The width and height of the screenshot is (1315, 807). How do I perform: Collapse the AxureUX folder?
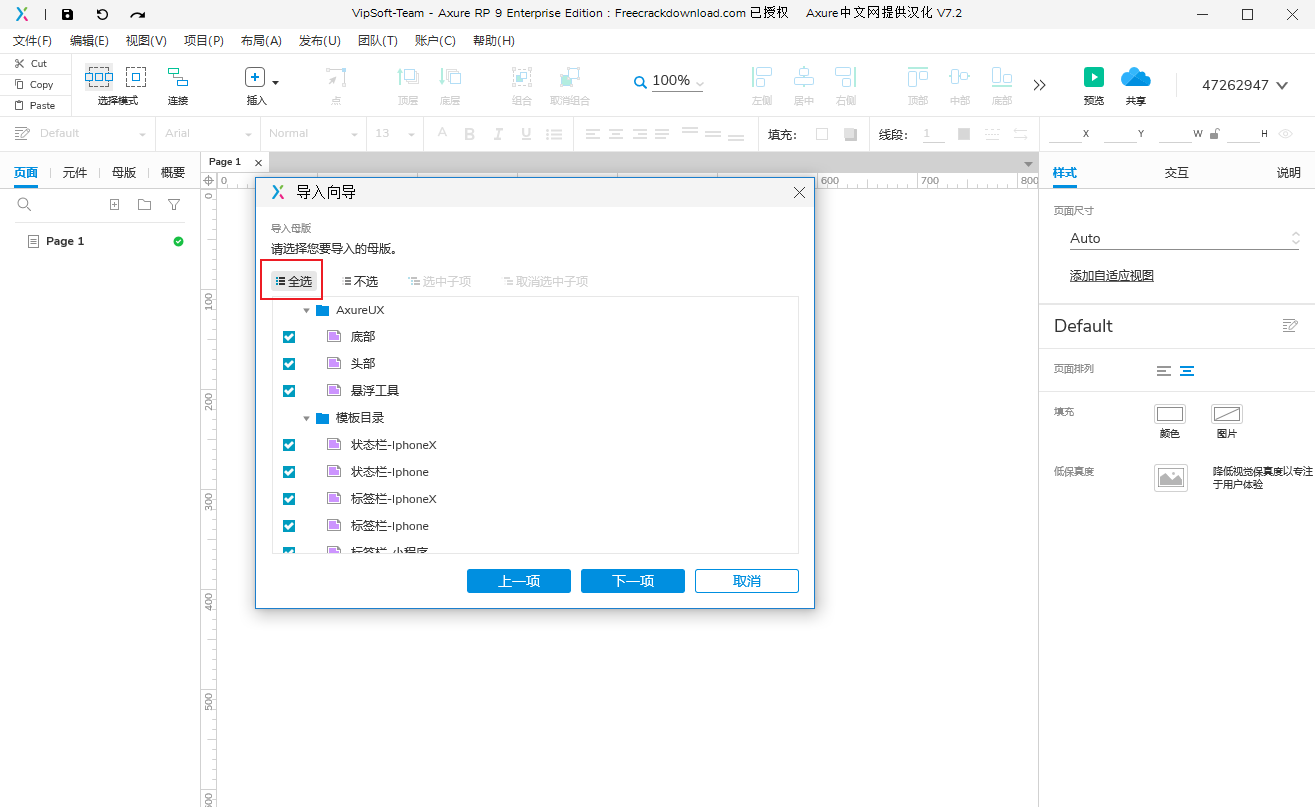point(307,310)
